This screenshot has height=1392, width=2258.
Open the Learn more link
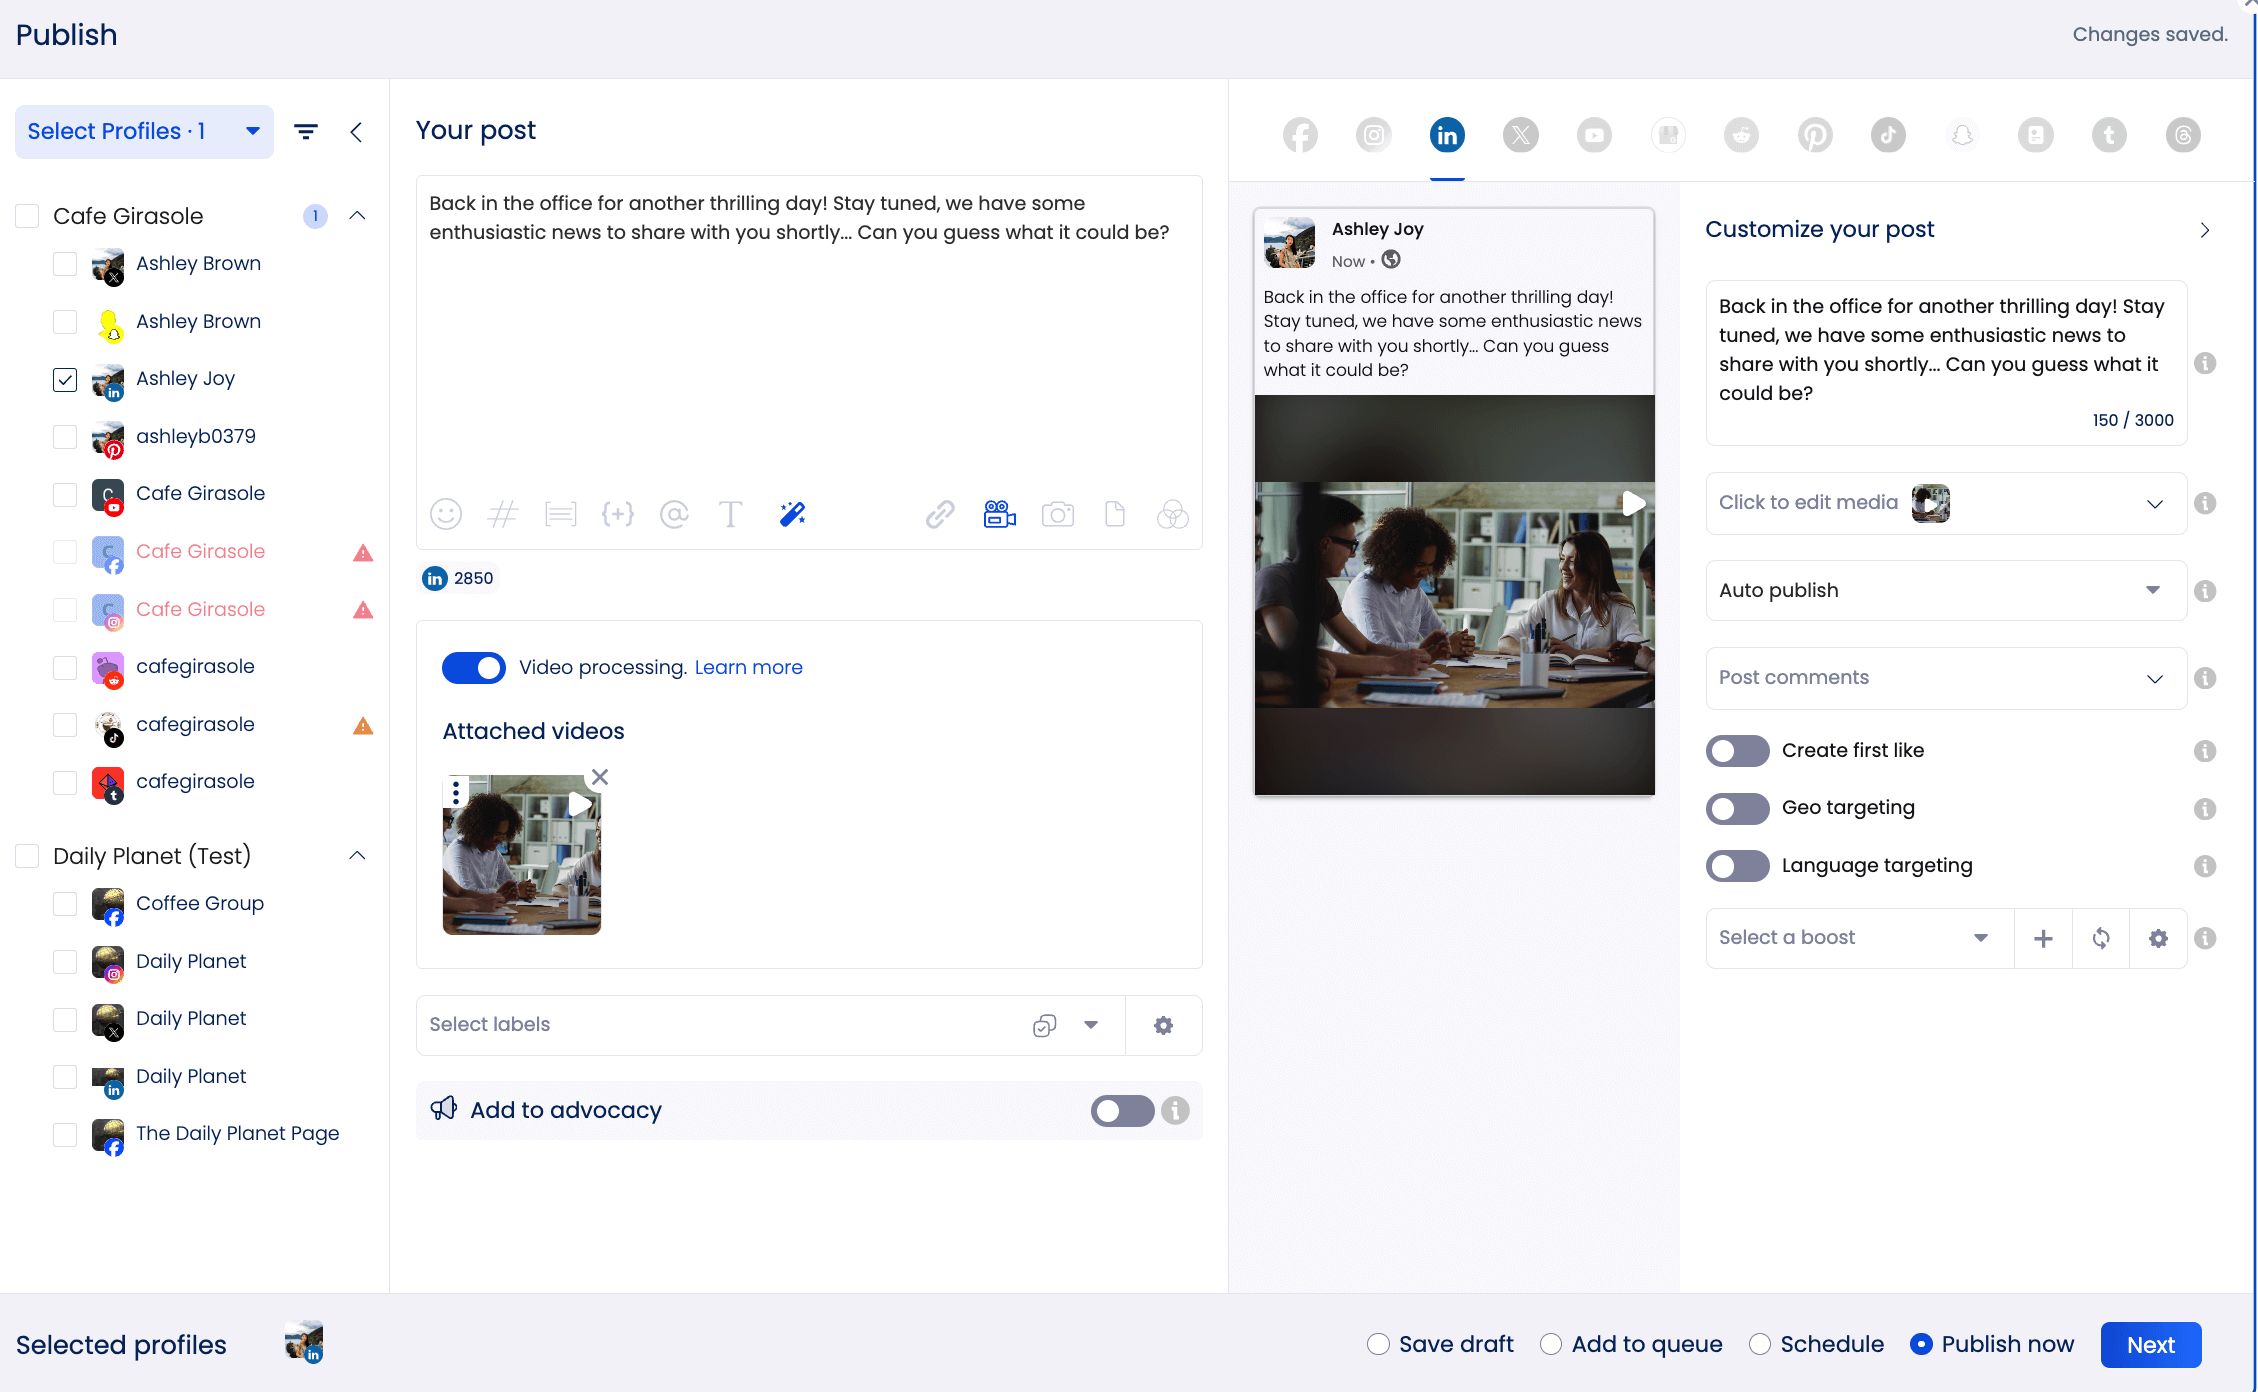tap(748, 667)
